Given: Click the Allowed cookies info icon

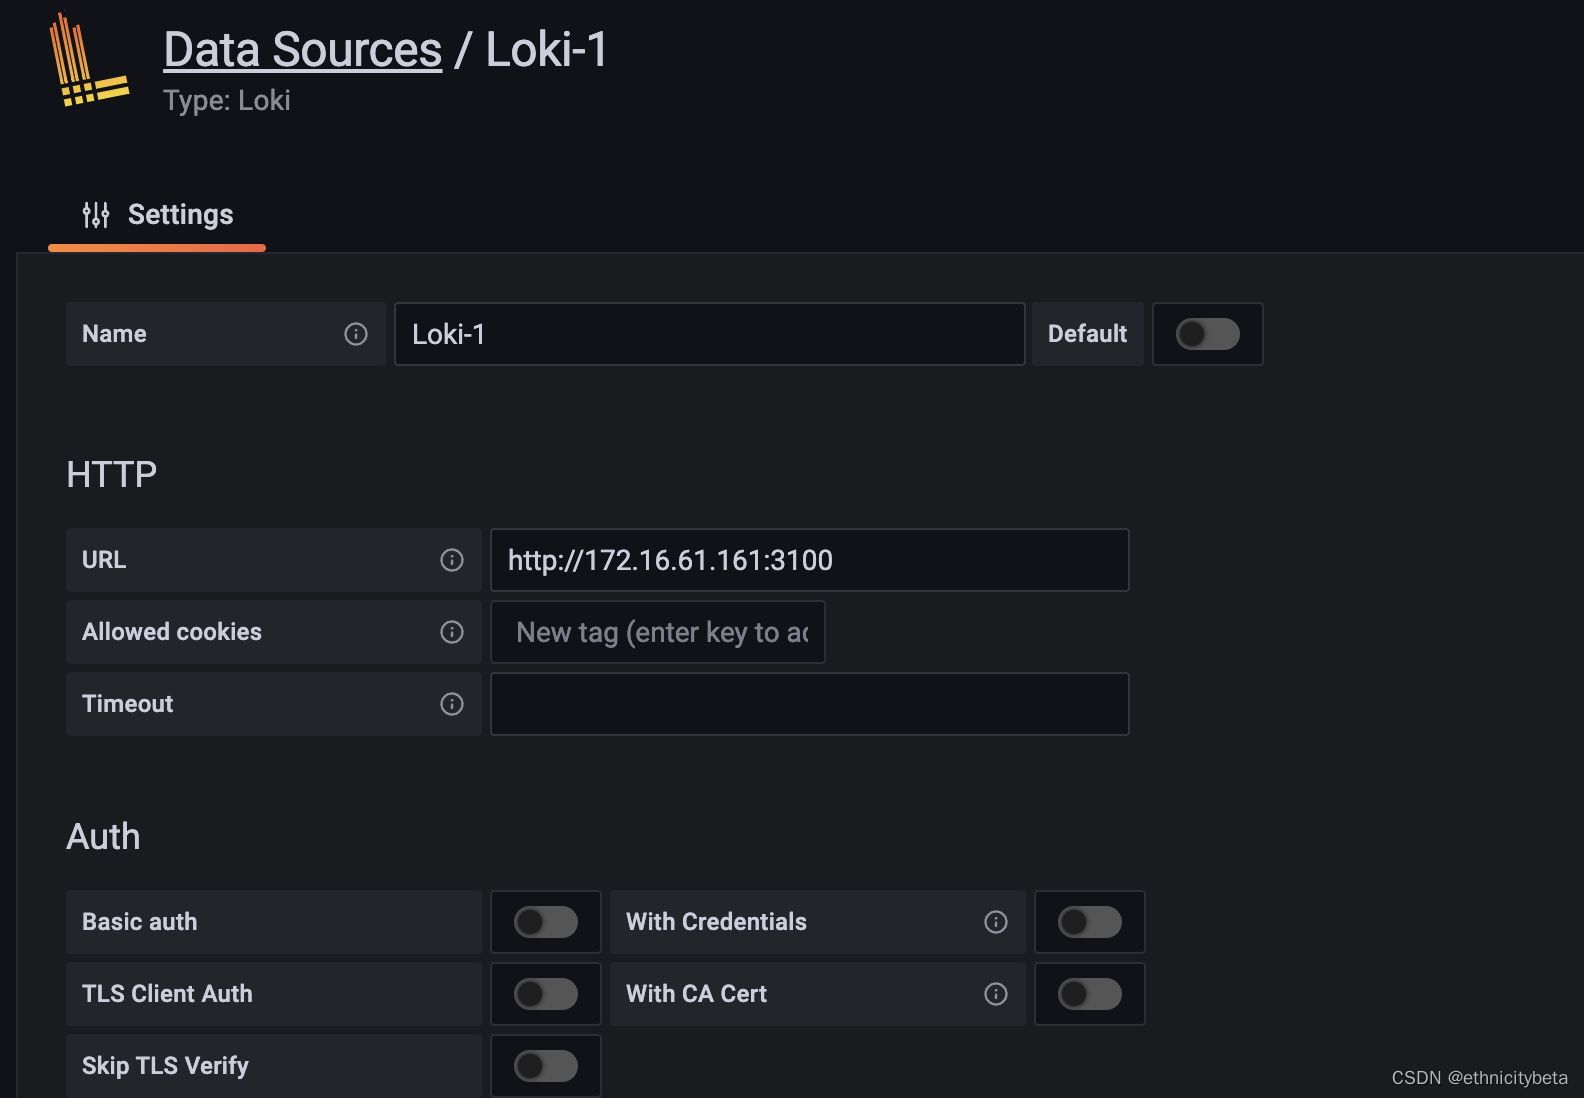Looking at the screenshot, I should pyautogui.click(x=452, y=632).
